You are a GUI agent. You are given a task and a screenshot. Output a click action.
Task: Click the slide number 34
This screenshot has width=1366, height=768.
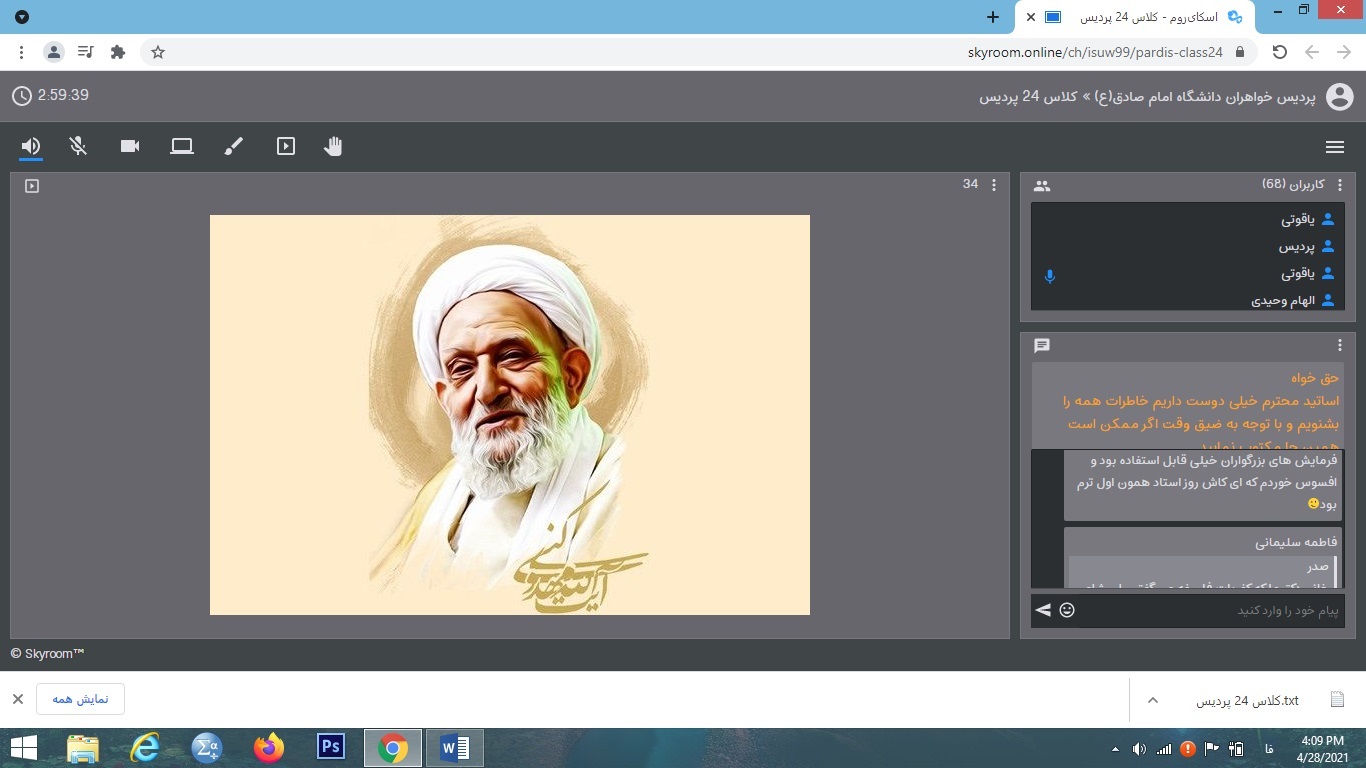click(970, 185)
